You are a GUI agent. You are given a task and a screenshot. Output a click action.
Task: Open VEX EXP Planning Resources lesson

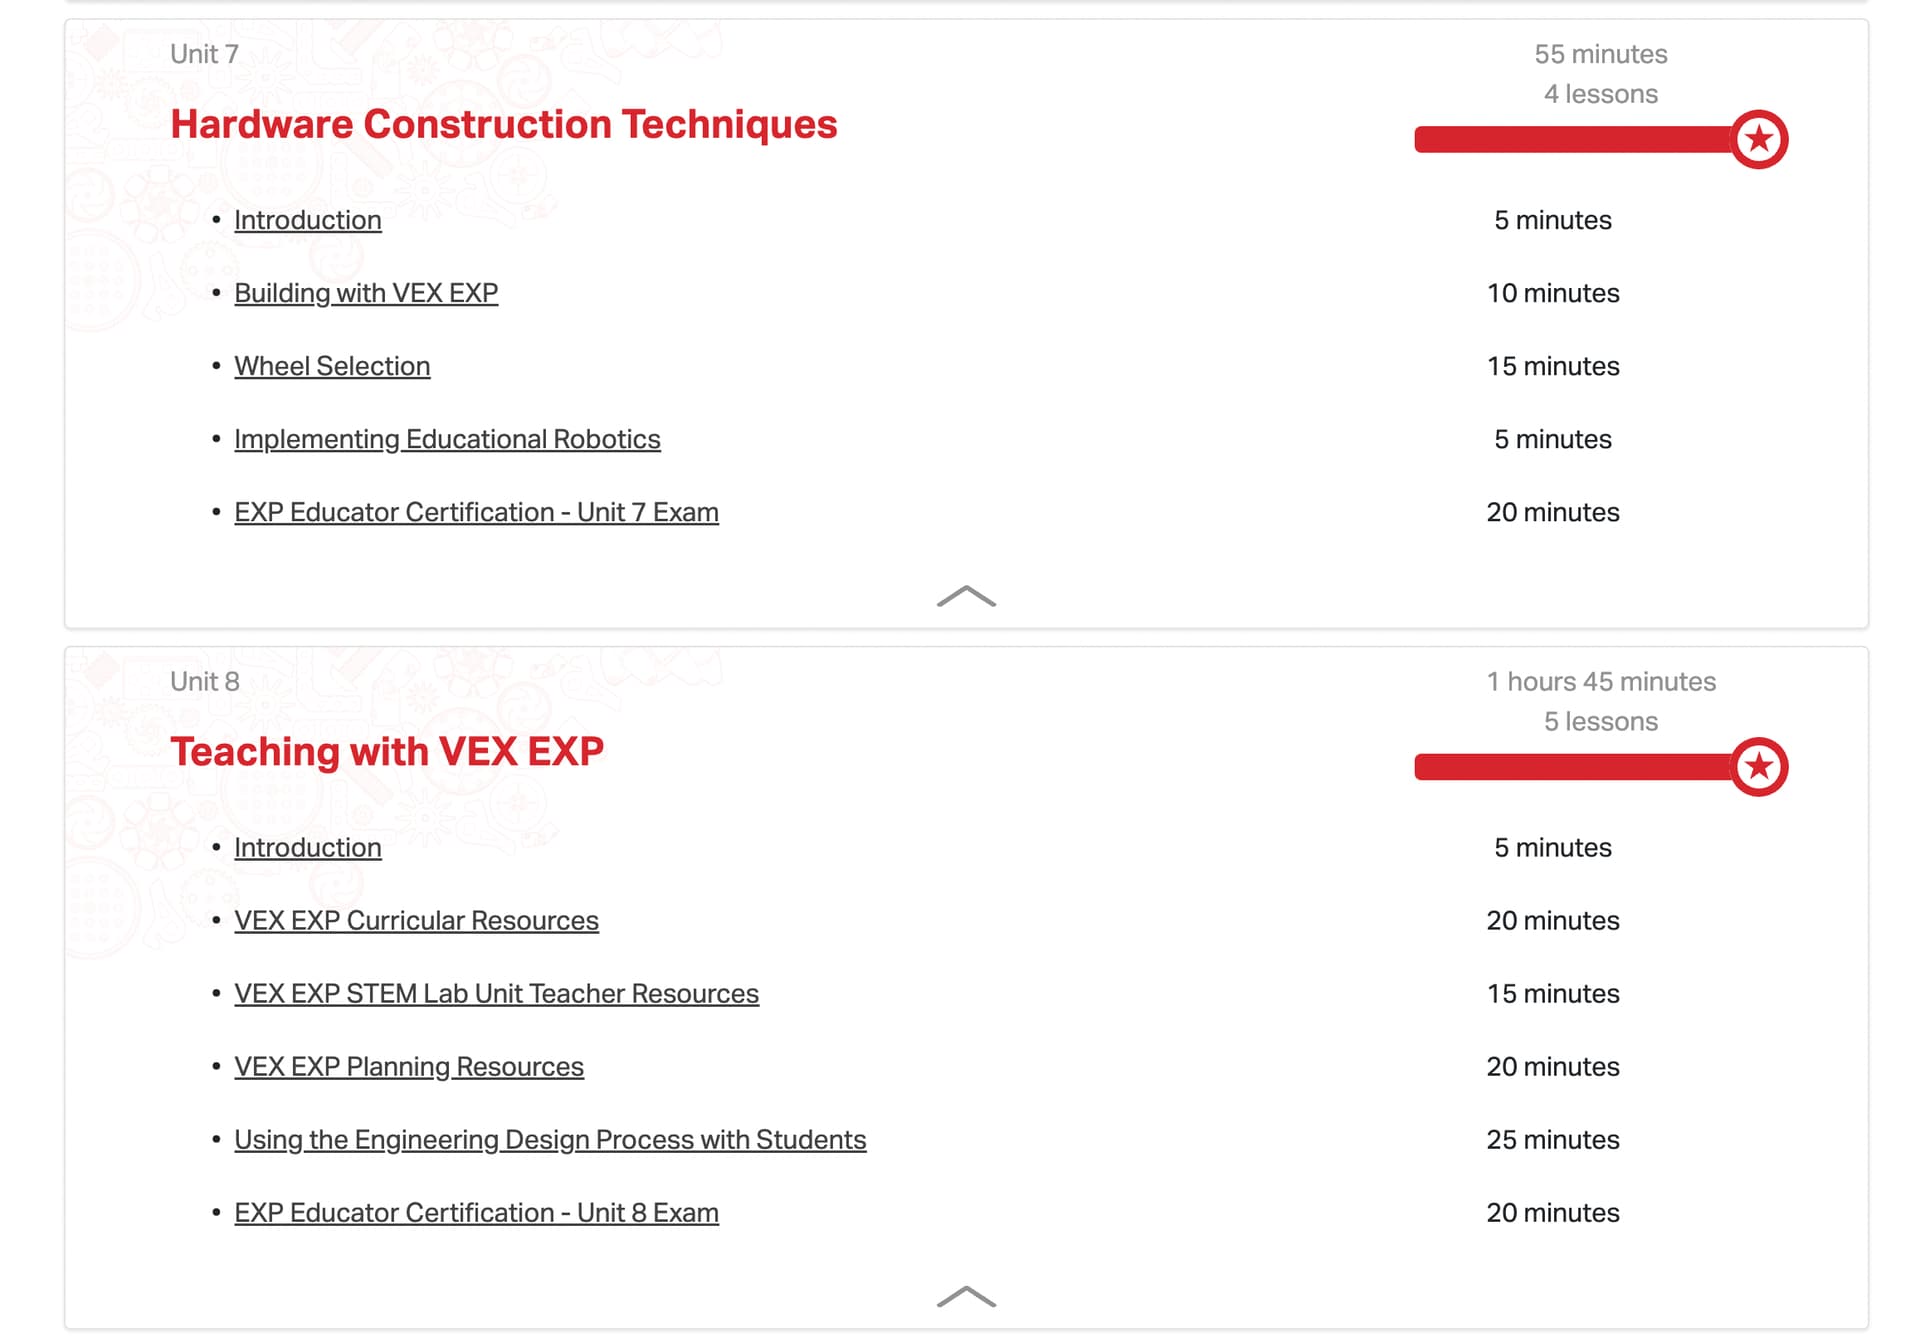click(x=409, y=1067)
